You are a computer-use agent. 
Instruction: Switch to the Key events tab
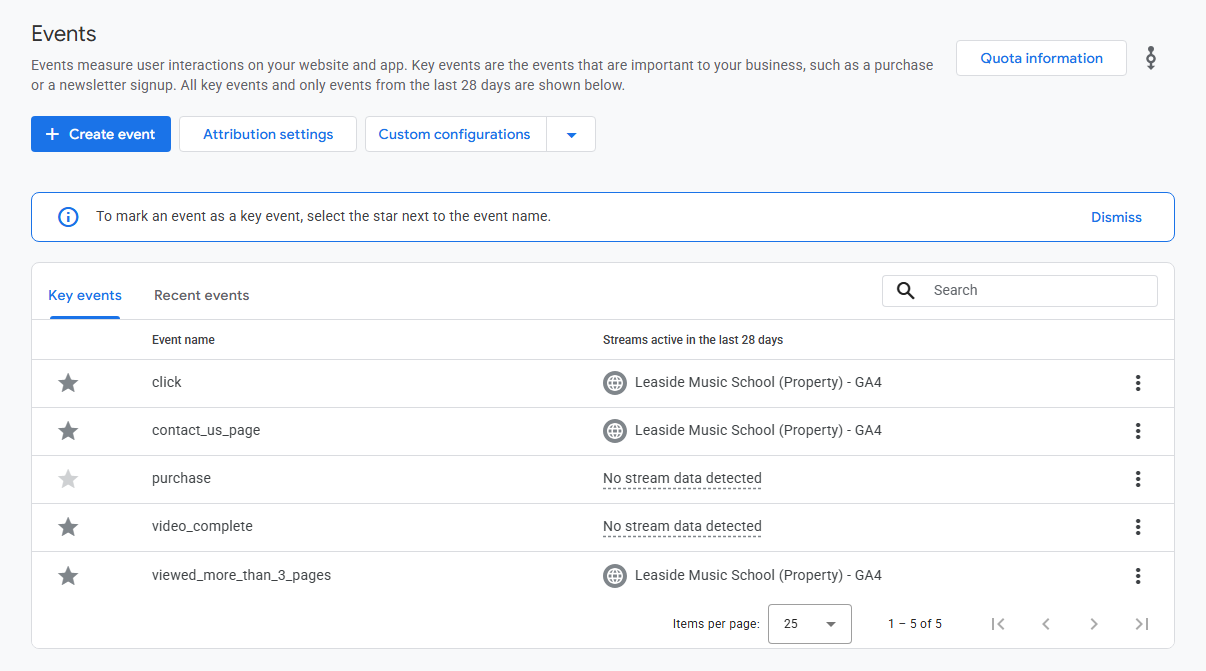click(x=85, y=295)
